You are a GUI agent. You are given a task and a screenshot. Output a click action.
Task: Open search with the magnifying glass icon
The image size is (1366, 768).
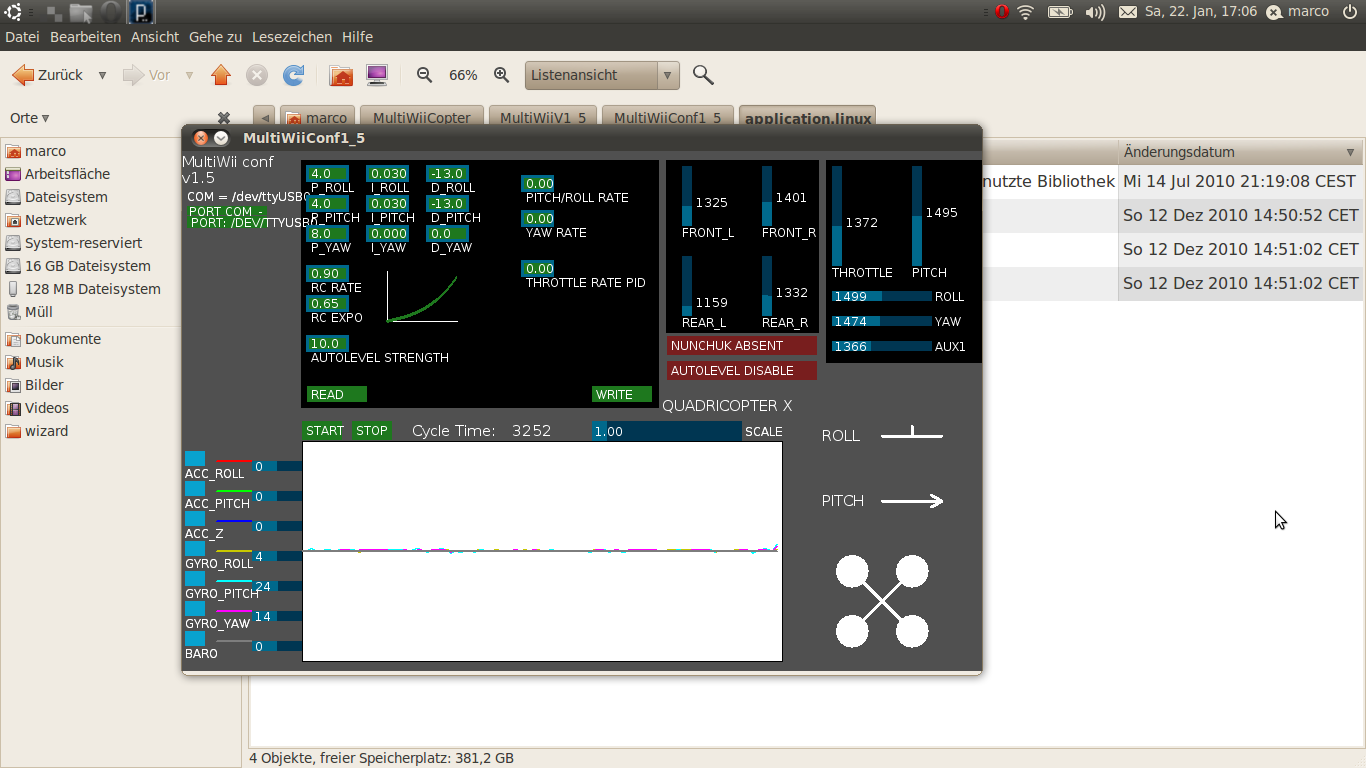click(703, 75)
